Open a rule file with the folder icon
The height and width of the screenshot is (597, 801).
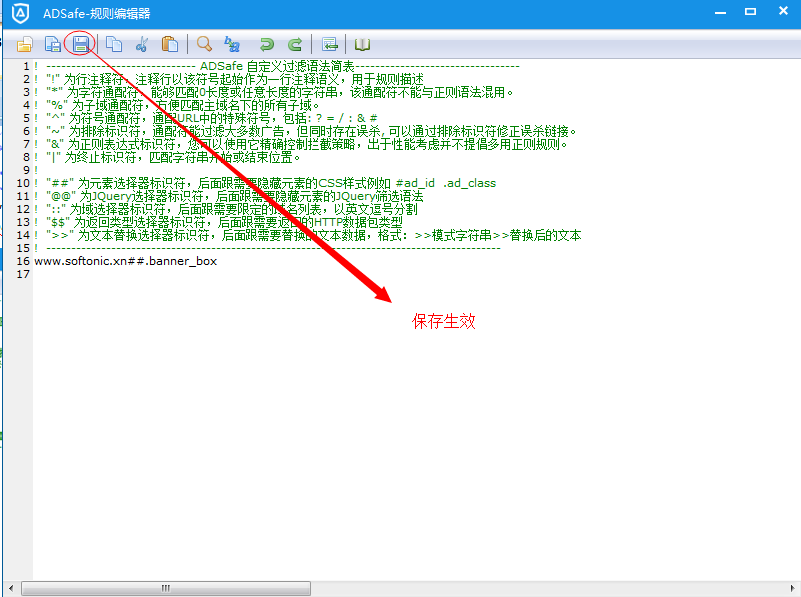[x=25, y=44]
